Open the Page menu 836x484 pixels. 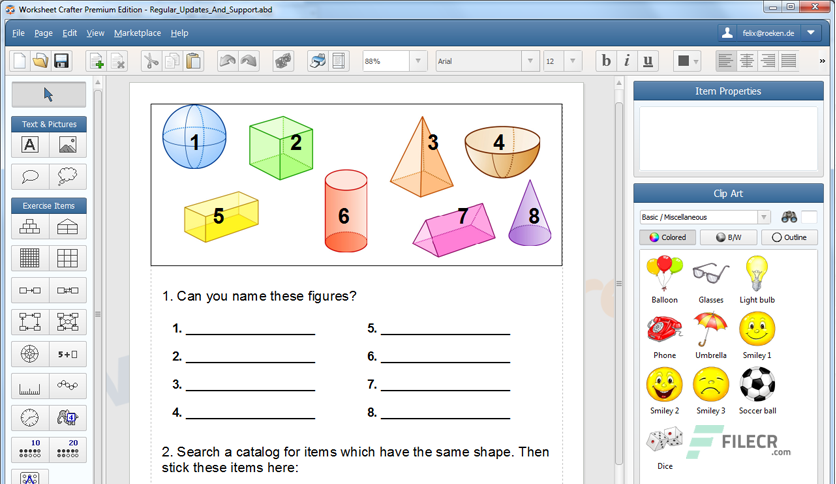43,33
